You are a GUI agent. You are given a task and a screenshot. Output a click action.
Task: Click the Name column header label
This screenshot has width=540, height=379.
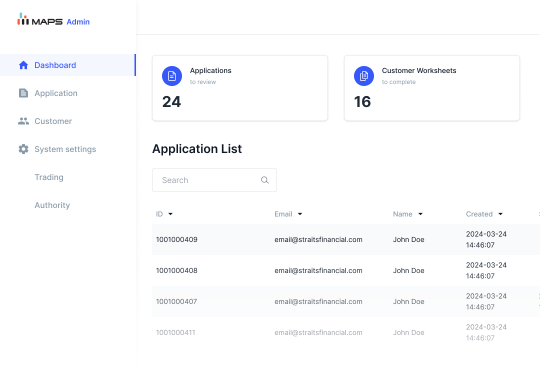(x=402, y=214)
